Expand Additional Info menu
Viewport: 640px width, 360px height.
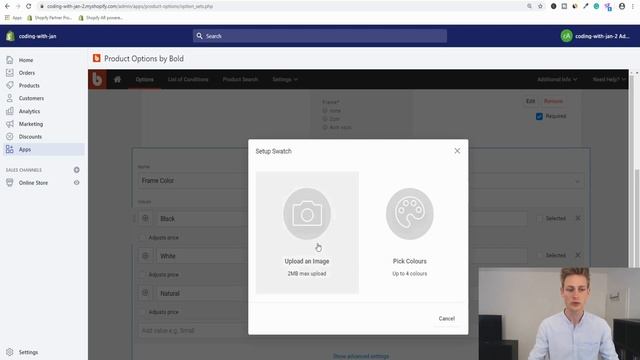(557, 79)
